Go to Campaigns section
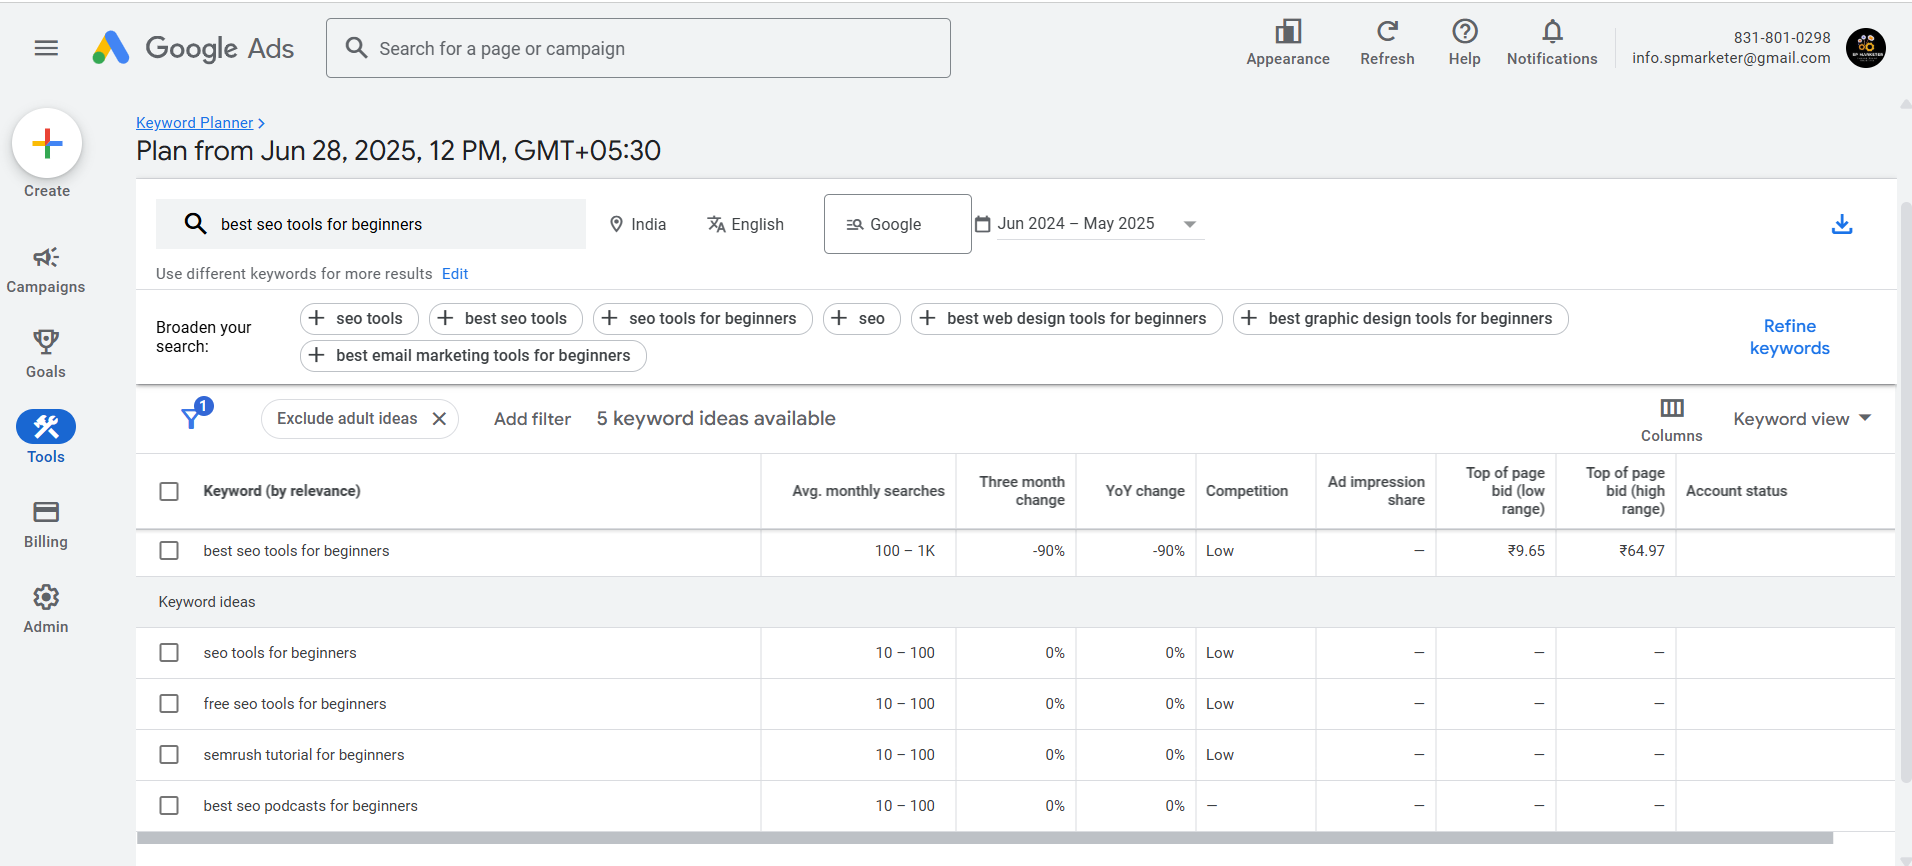The width and height of the screenshot is (1912, 866). point(46,270)
